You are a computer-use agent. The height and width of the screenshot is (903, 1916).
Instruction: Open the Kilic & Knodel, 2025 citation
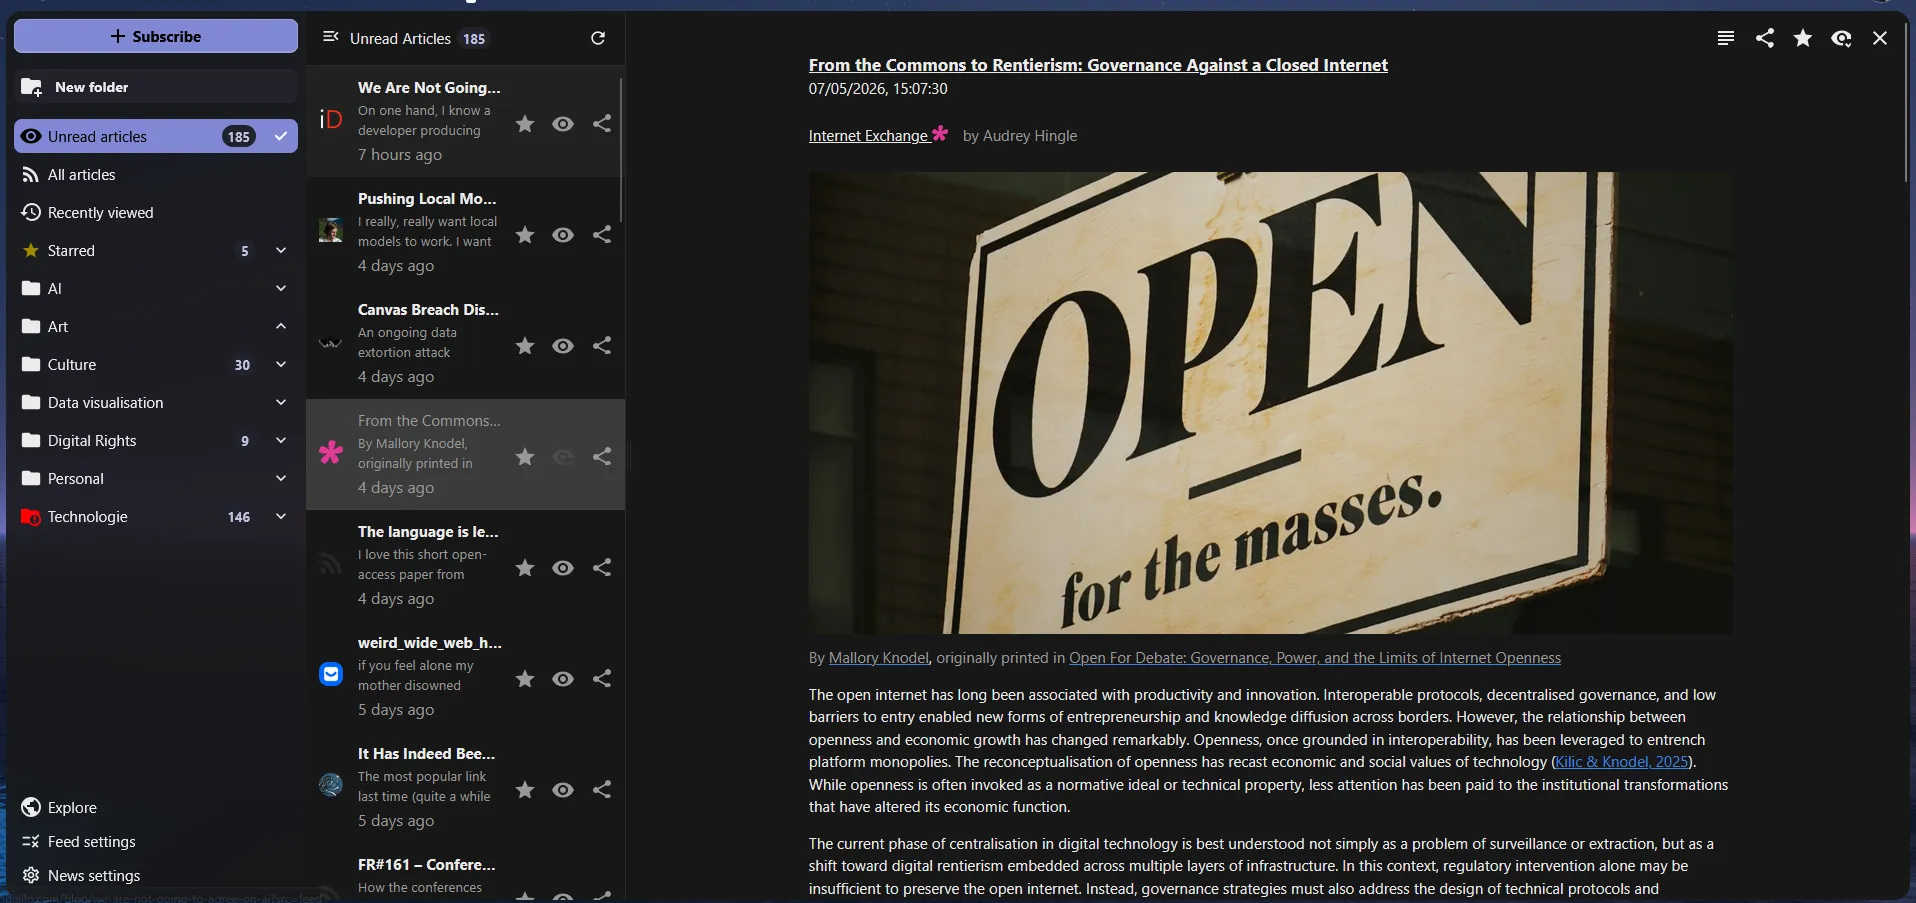tap(1622, 762)
